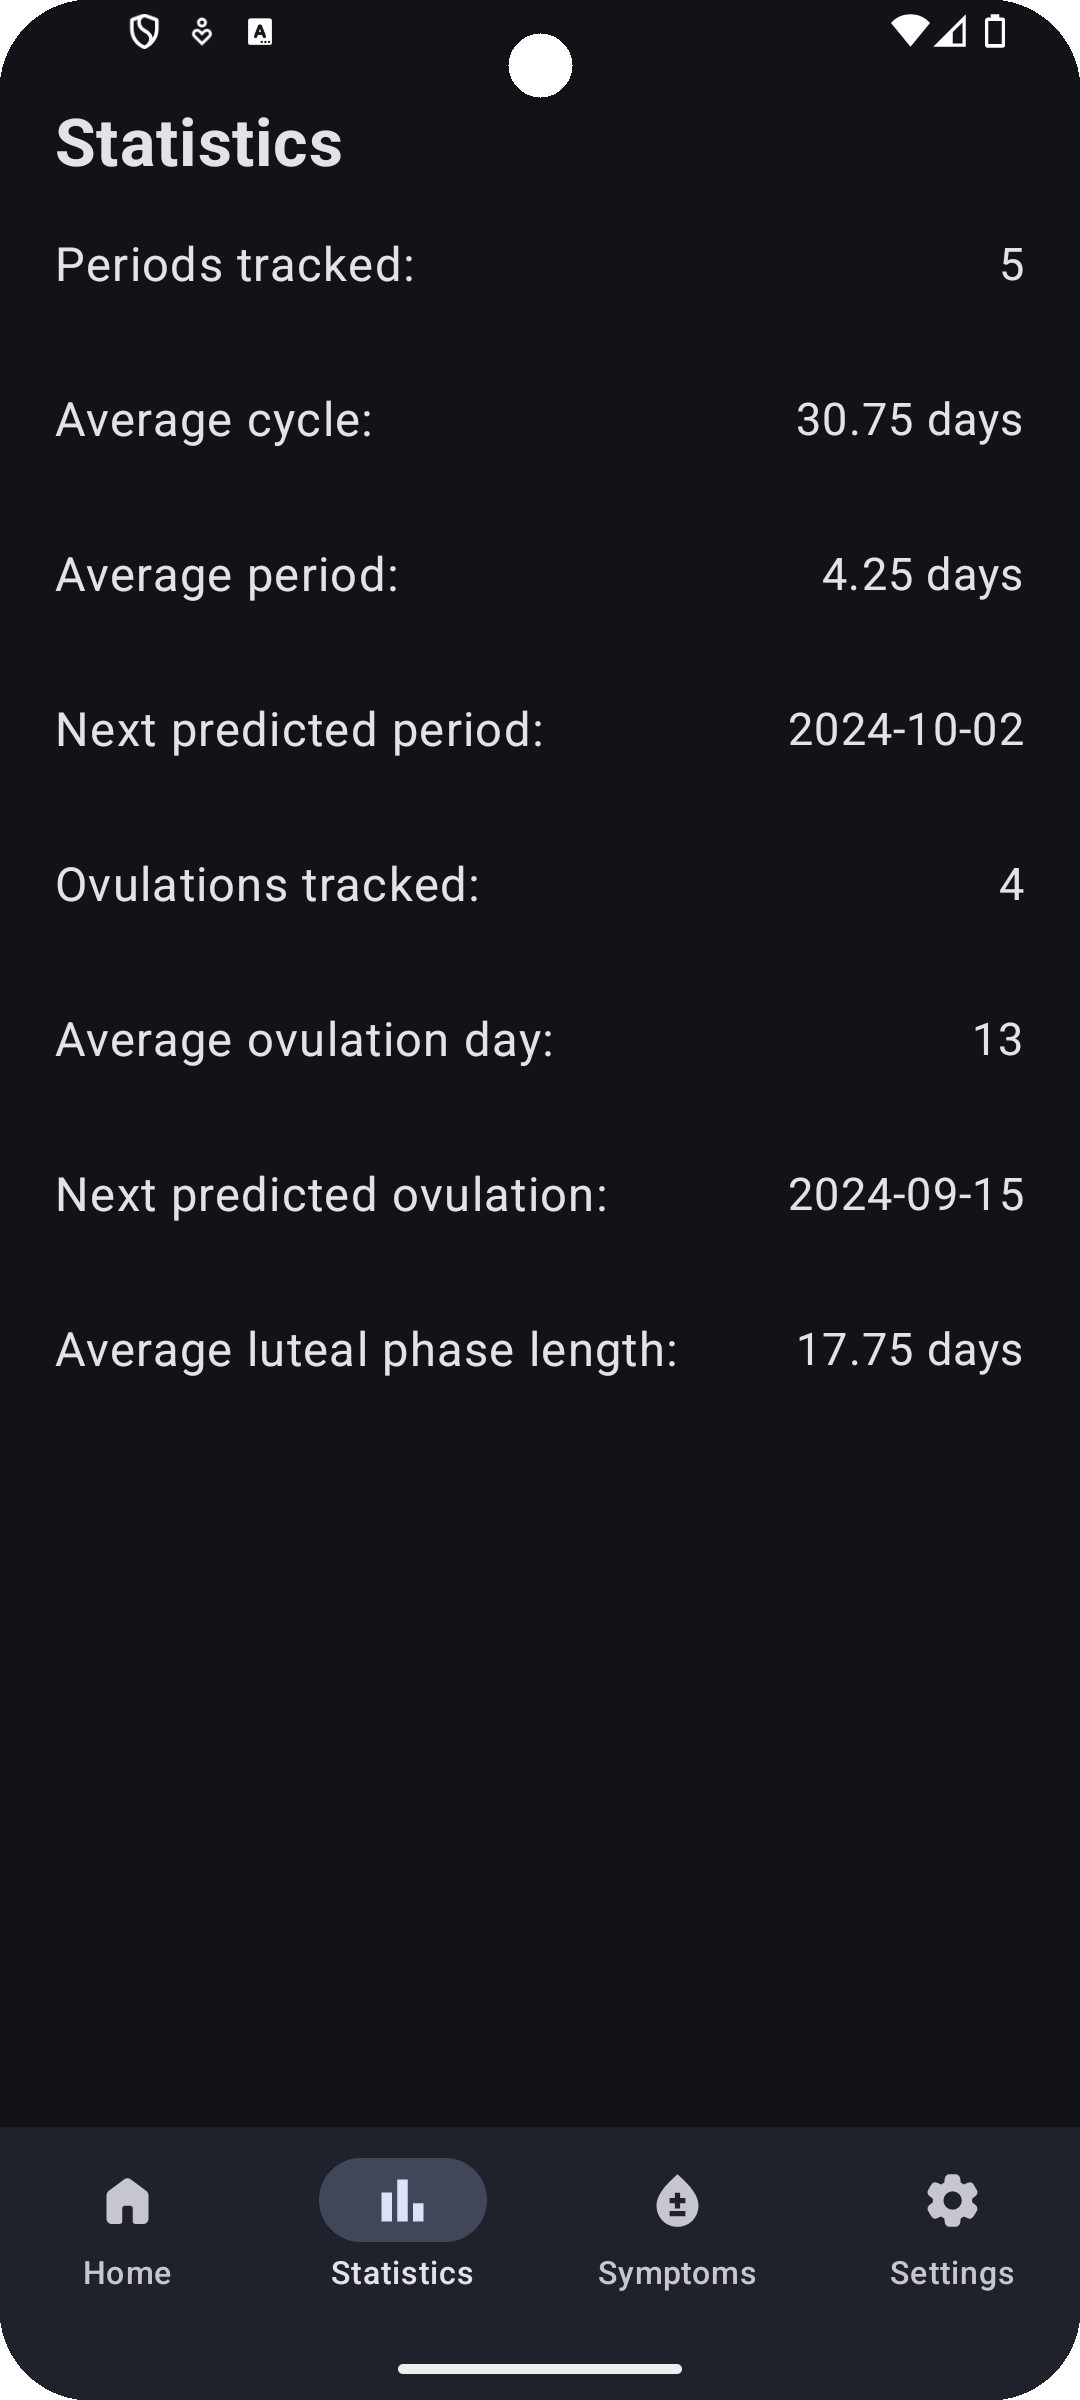Viewport: 1080px width, 2400px height.
Task: Tap the shield icon in status bar
Action: point(144,33)
